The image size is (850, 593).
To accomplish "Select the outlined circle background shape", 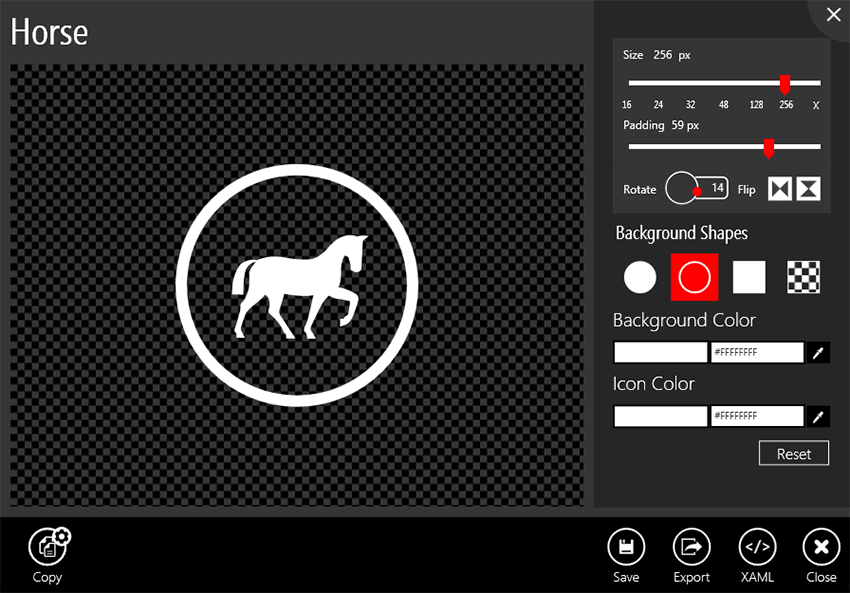I will [694, 277].
